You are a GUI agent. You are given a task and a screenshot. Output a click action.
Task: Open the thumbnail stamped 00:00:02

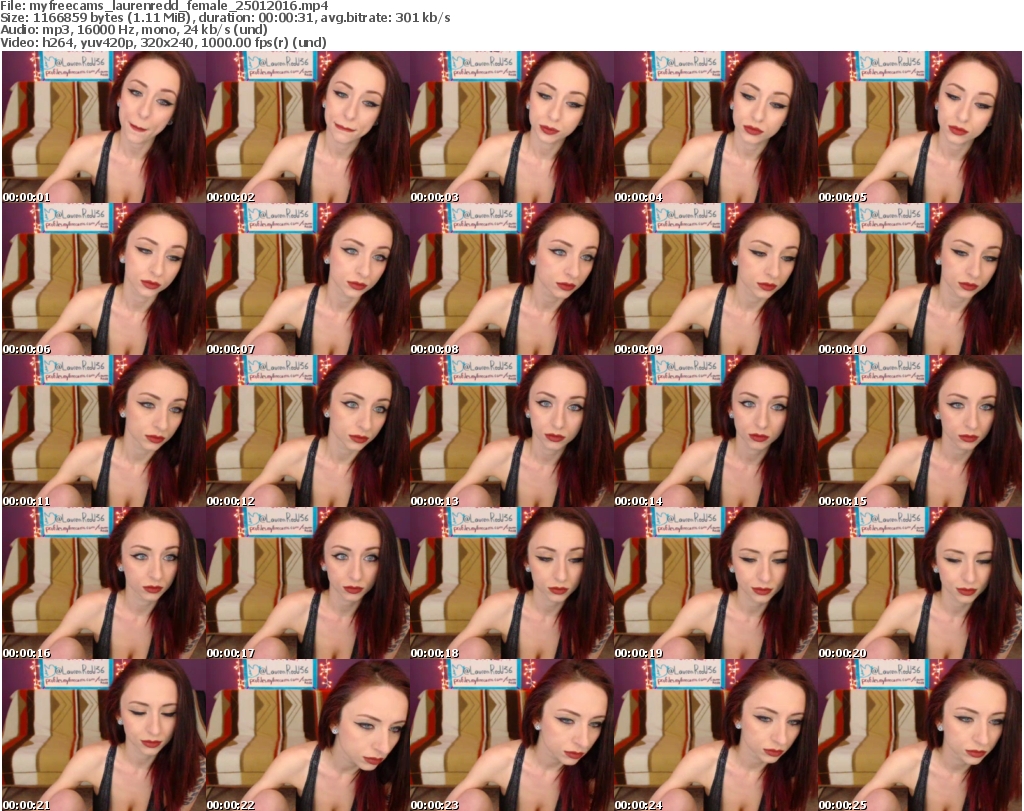pos(308,127)
